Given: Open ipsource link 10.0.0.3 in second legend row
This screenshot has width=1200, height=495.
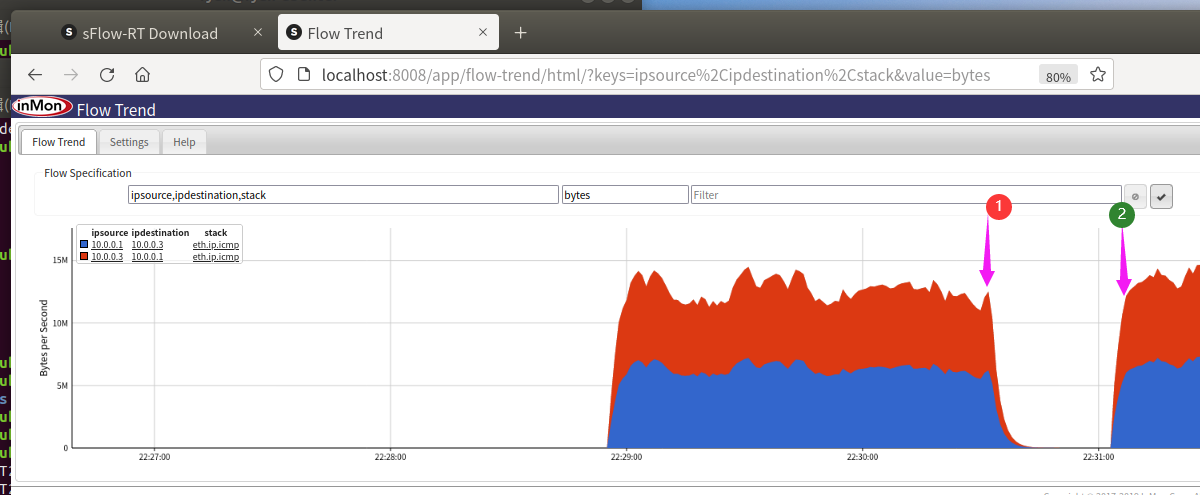Looking at the screenshot, I should coord(107,257).
